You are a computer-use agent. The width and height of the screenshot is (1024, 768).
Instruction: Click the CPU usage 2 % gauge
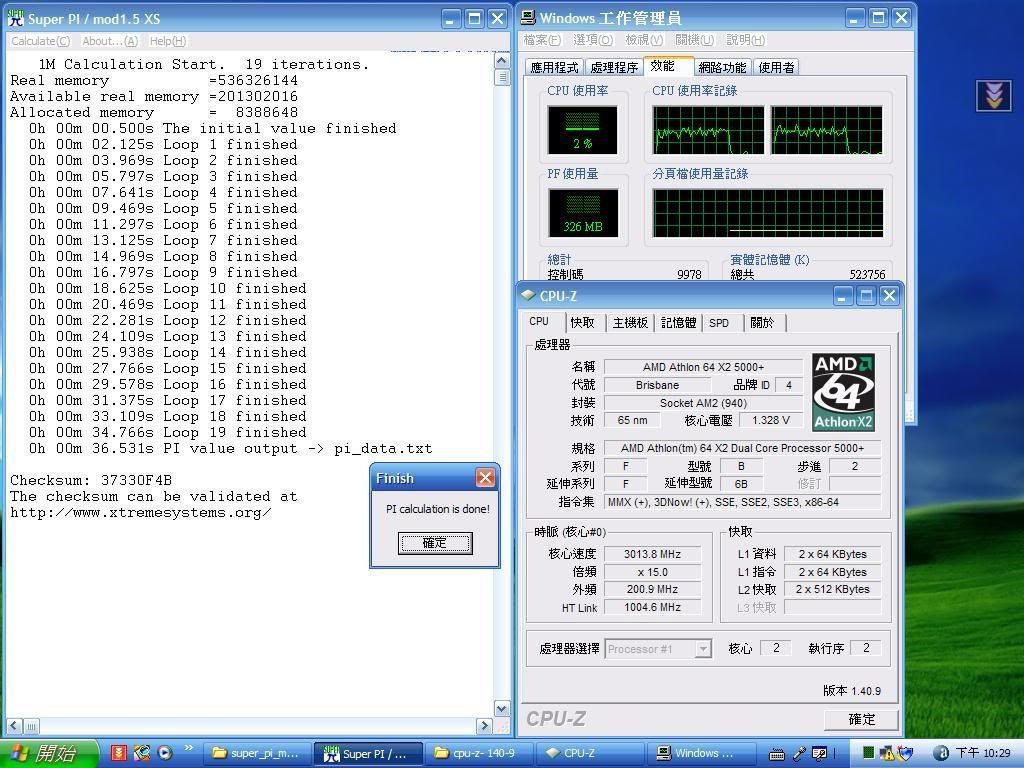click(583, 131)
